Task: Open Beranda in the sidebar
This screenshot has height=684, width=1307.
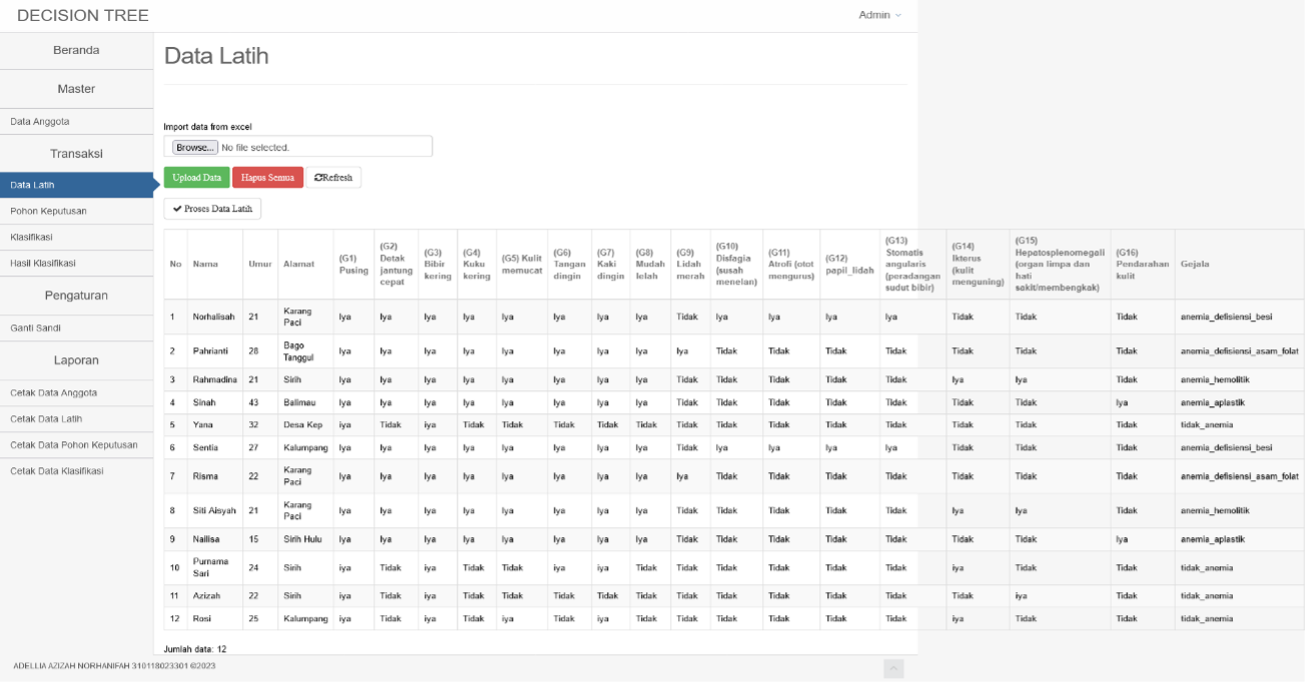Action: [x=77, y=50]
